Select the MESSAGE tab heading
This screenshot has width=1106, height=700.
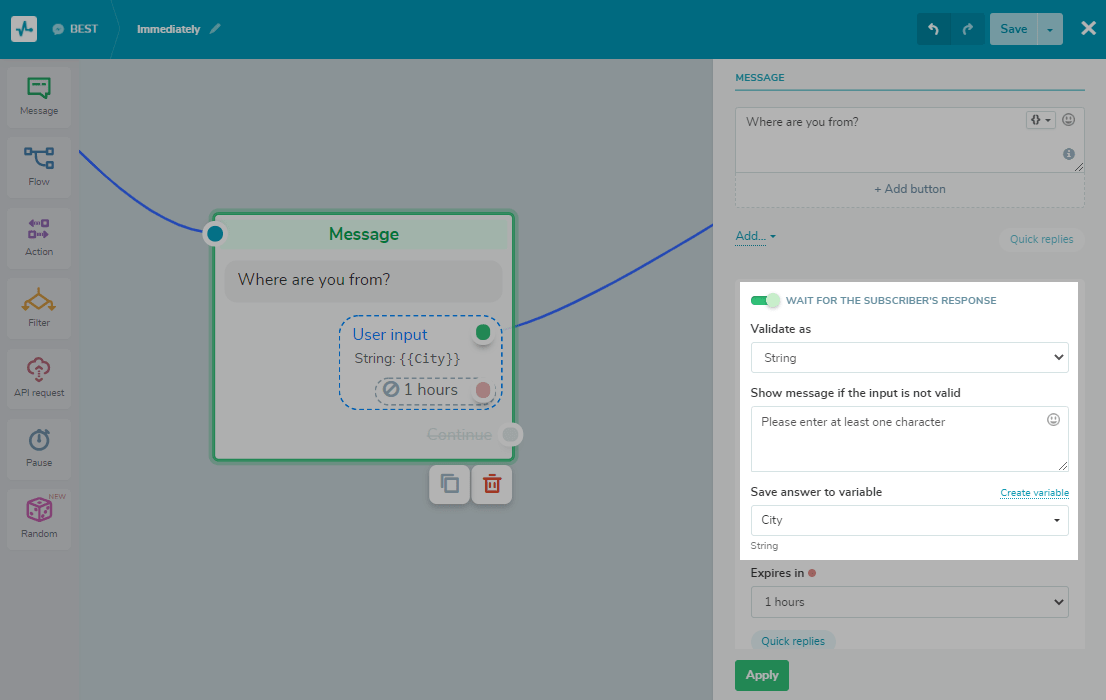760,78
